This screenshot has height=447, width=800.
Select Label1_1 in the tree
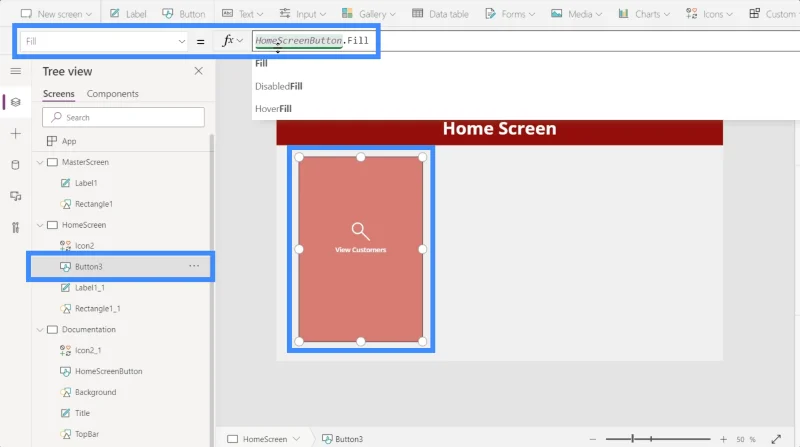pyautogui.click(x=90, y=288)
